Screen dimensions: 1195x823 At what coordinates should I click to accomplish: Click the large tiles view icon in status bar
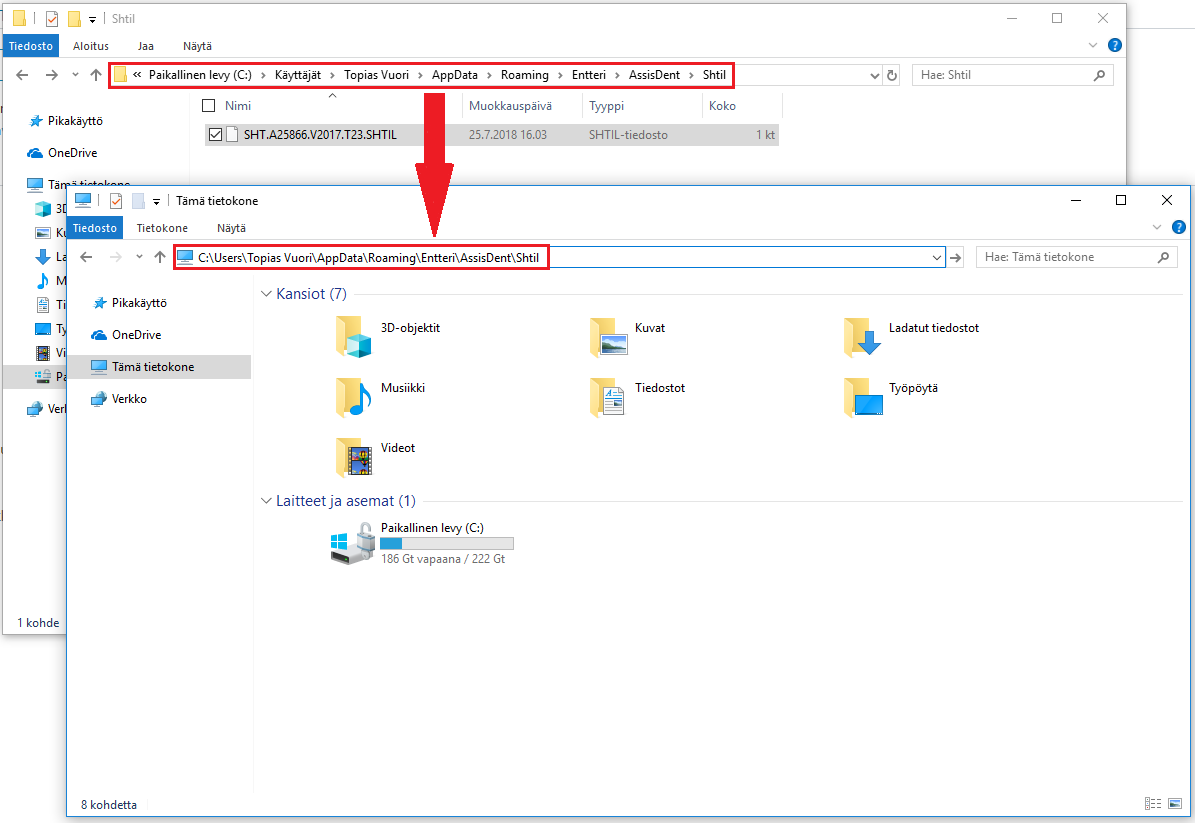[1175, 804]
